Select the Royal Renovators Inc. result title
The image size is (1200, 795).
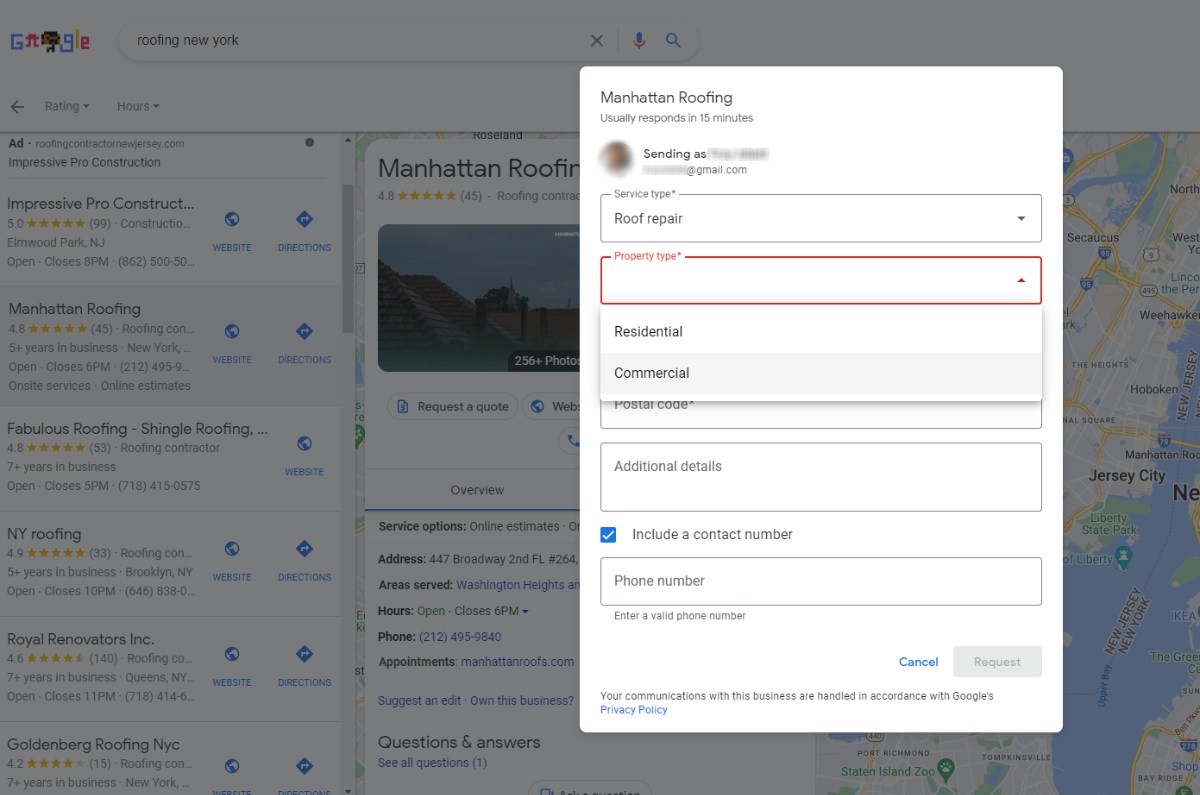80,639
